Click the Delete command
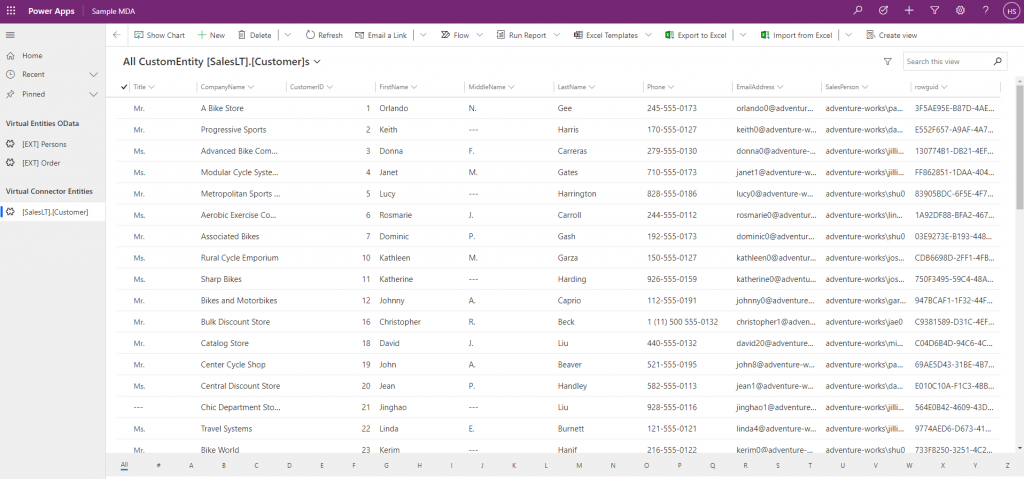Image resolution: width=1024 pixels, height=479 pixels. (254, 35)
